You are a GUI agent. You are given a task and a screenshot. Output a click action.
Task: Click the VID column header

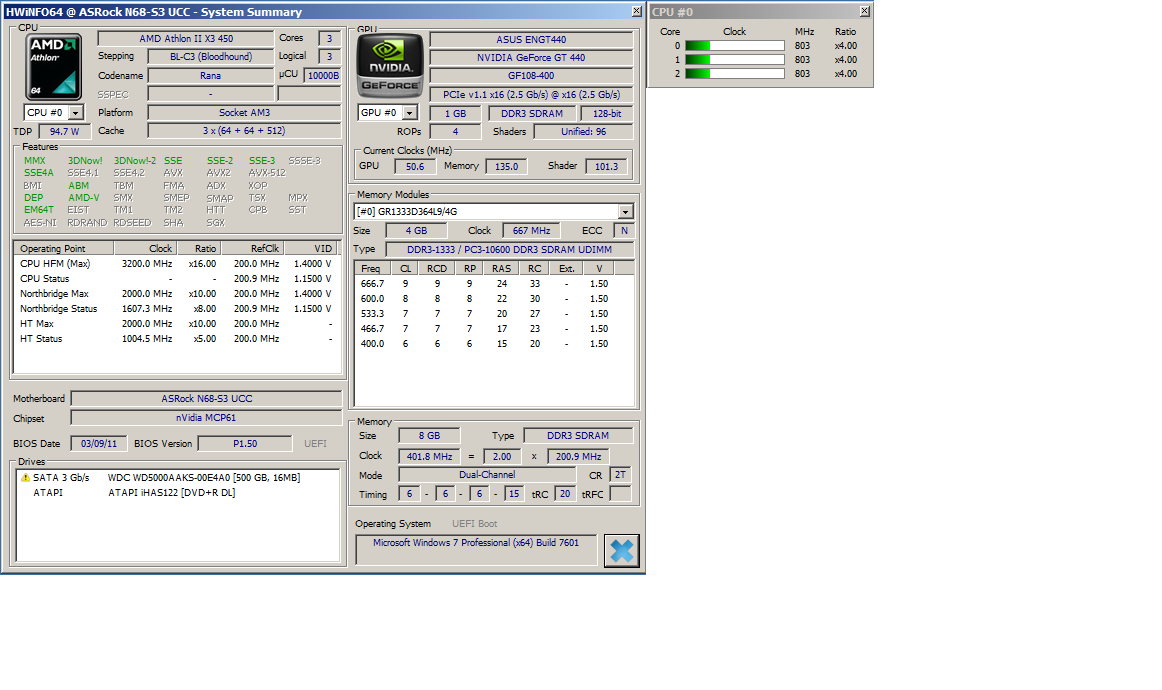tap(312, 248)
